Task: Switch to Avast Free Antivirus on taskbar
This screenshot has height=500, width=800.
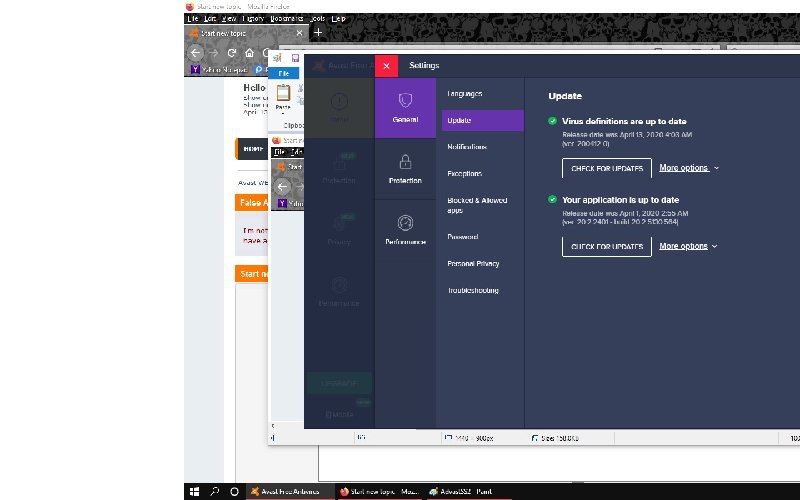Action: coord(290,491)
